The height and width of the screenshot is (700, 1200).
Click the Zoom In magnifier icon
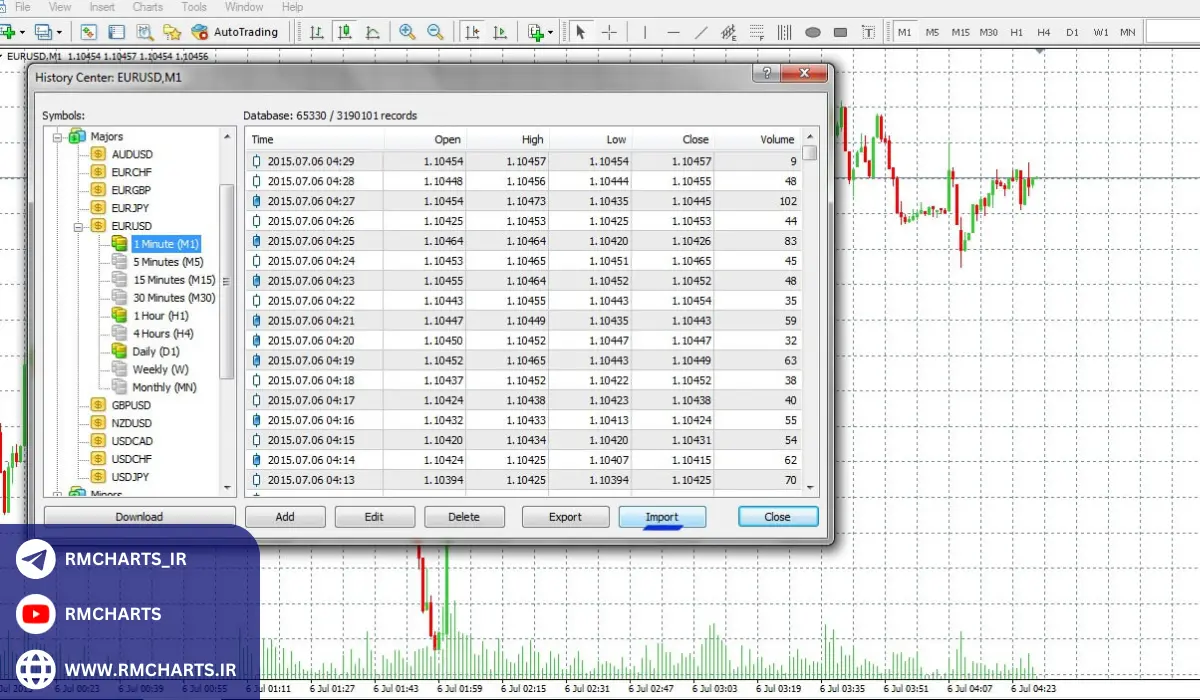407,32
